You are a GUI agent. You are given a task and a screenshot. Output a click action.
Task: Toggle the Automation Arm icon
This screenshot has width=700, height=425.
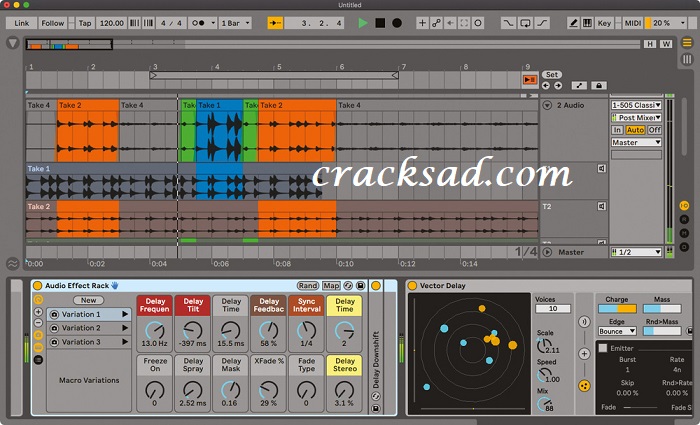coord(436,23)
